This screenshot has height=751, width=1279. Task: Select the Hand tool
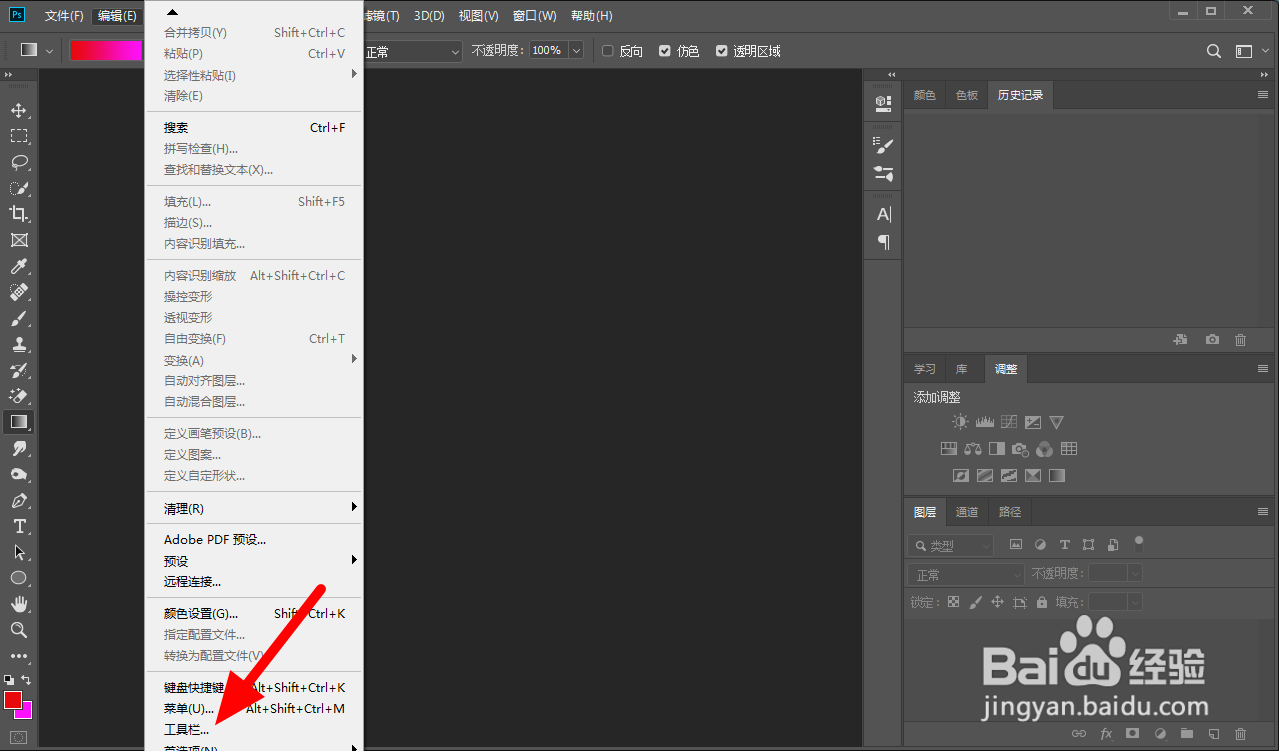[x=19, y=604]
